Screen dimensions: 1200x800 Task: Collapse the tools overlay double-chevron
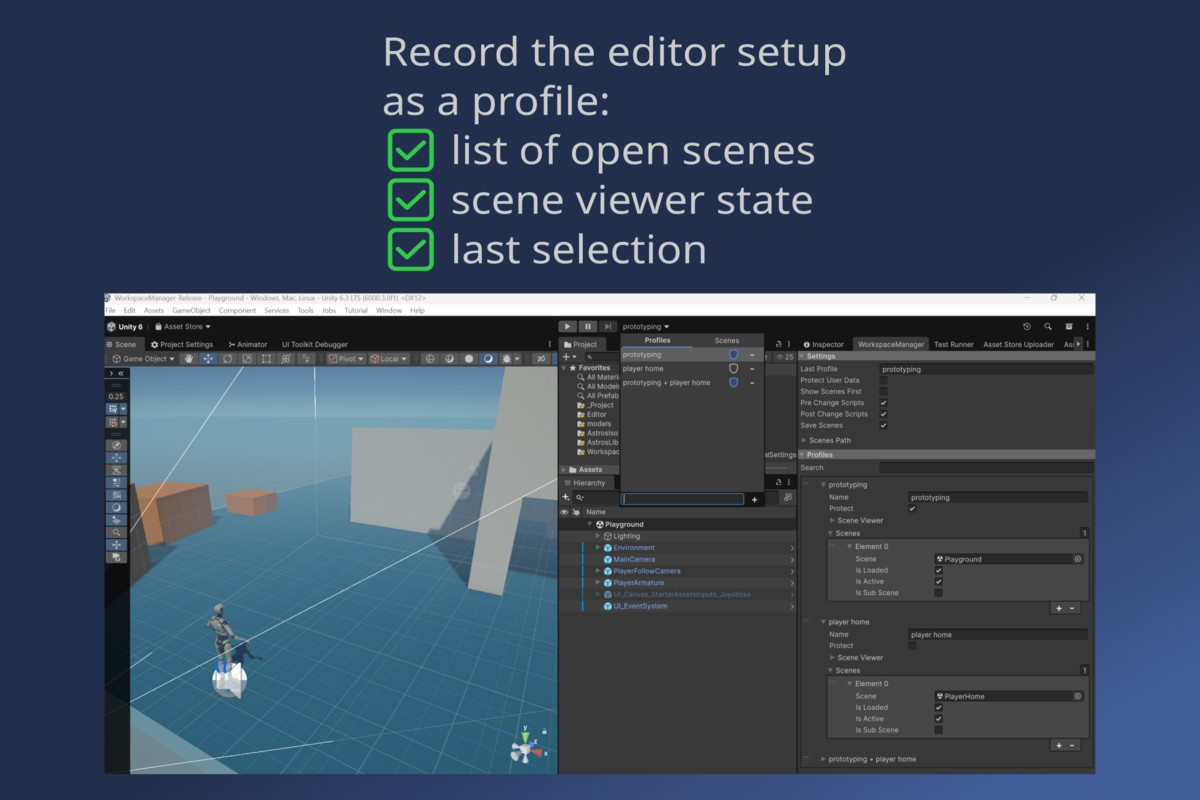tap(120, 373)
